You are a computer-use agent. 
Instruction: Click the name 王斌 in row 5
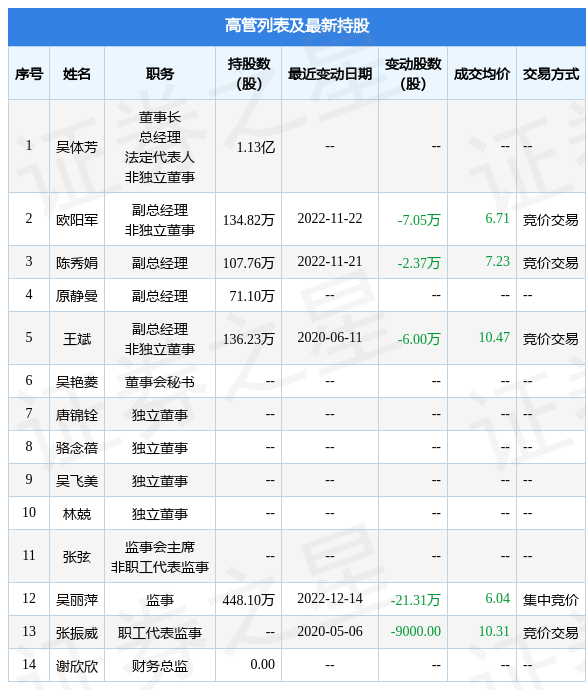tap(77, 339)
